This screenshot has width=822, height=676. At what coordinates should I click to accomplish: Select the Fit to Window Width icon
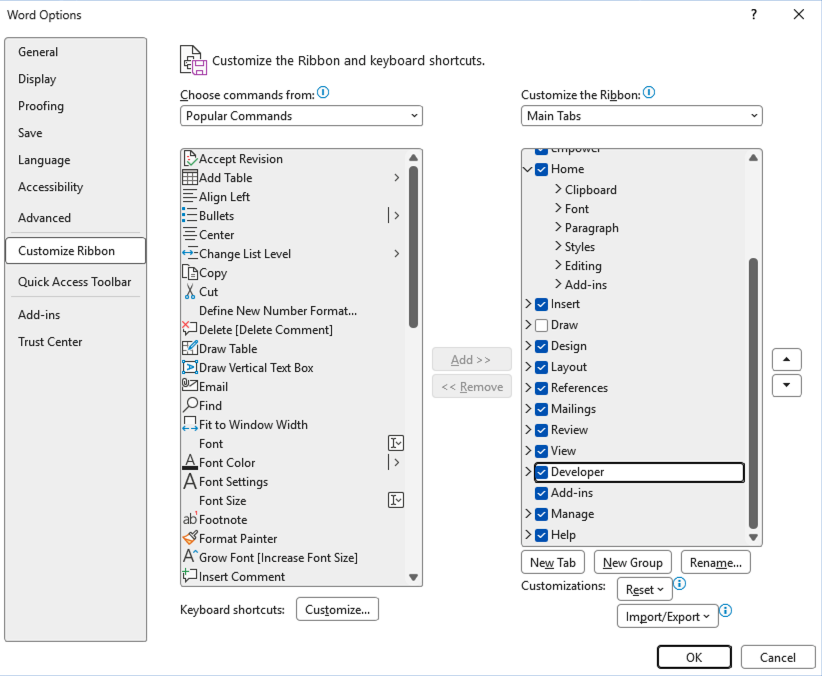click(190, 424)
